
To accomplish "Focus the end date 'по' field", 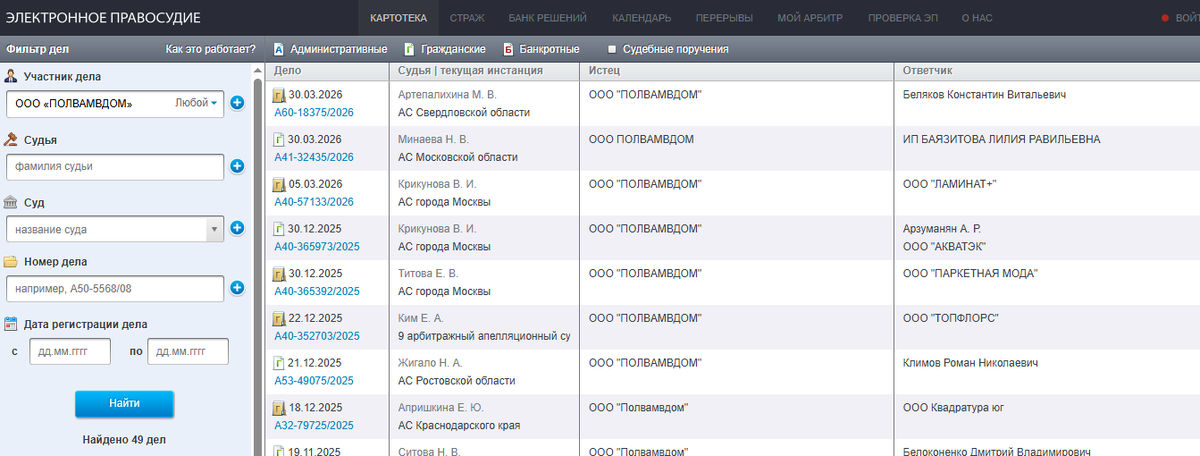I will tap(188, 351).
